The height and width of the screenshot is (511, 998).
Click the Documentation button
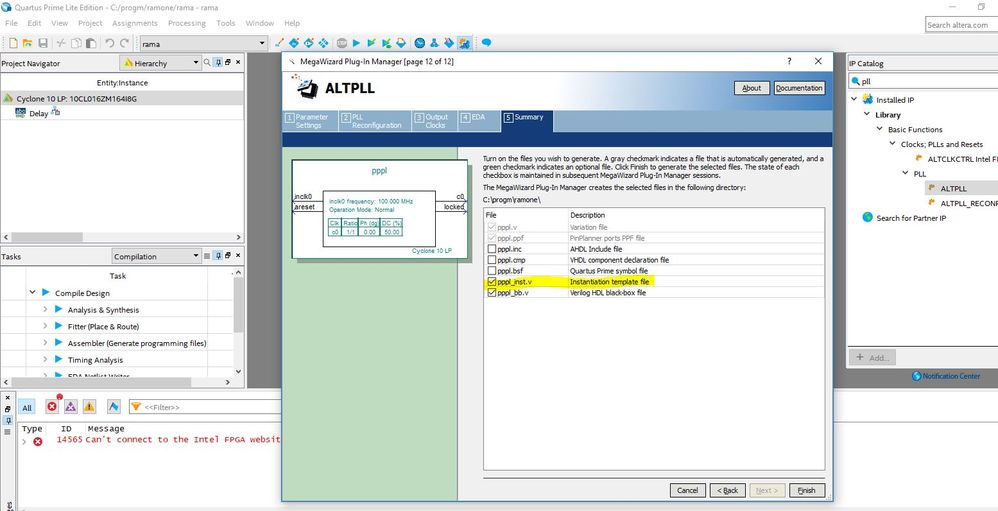tap(799, 88)
